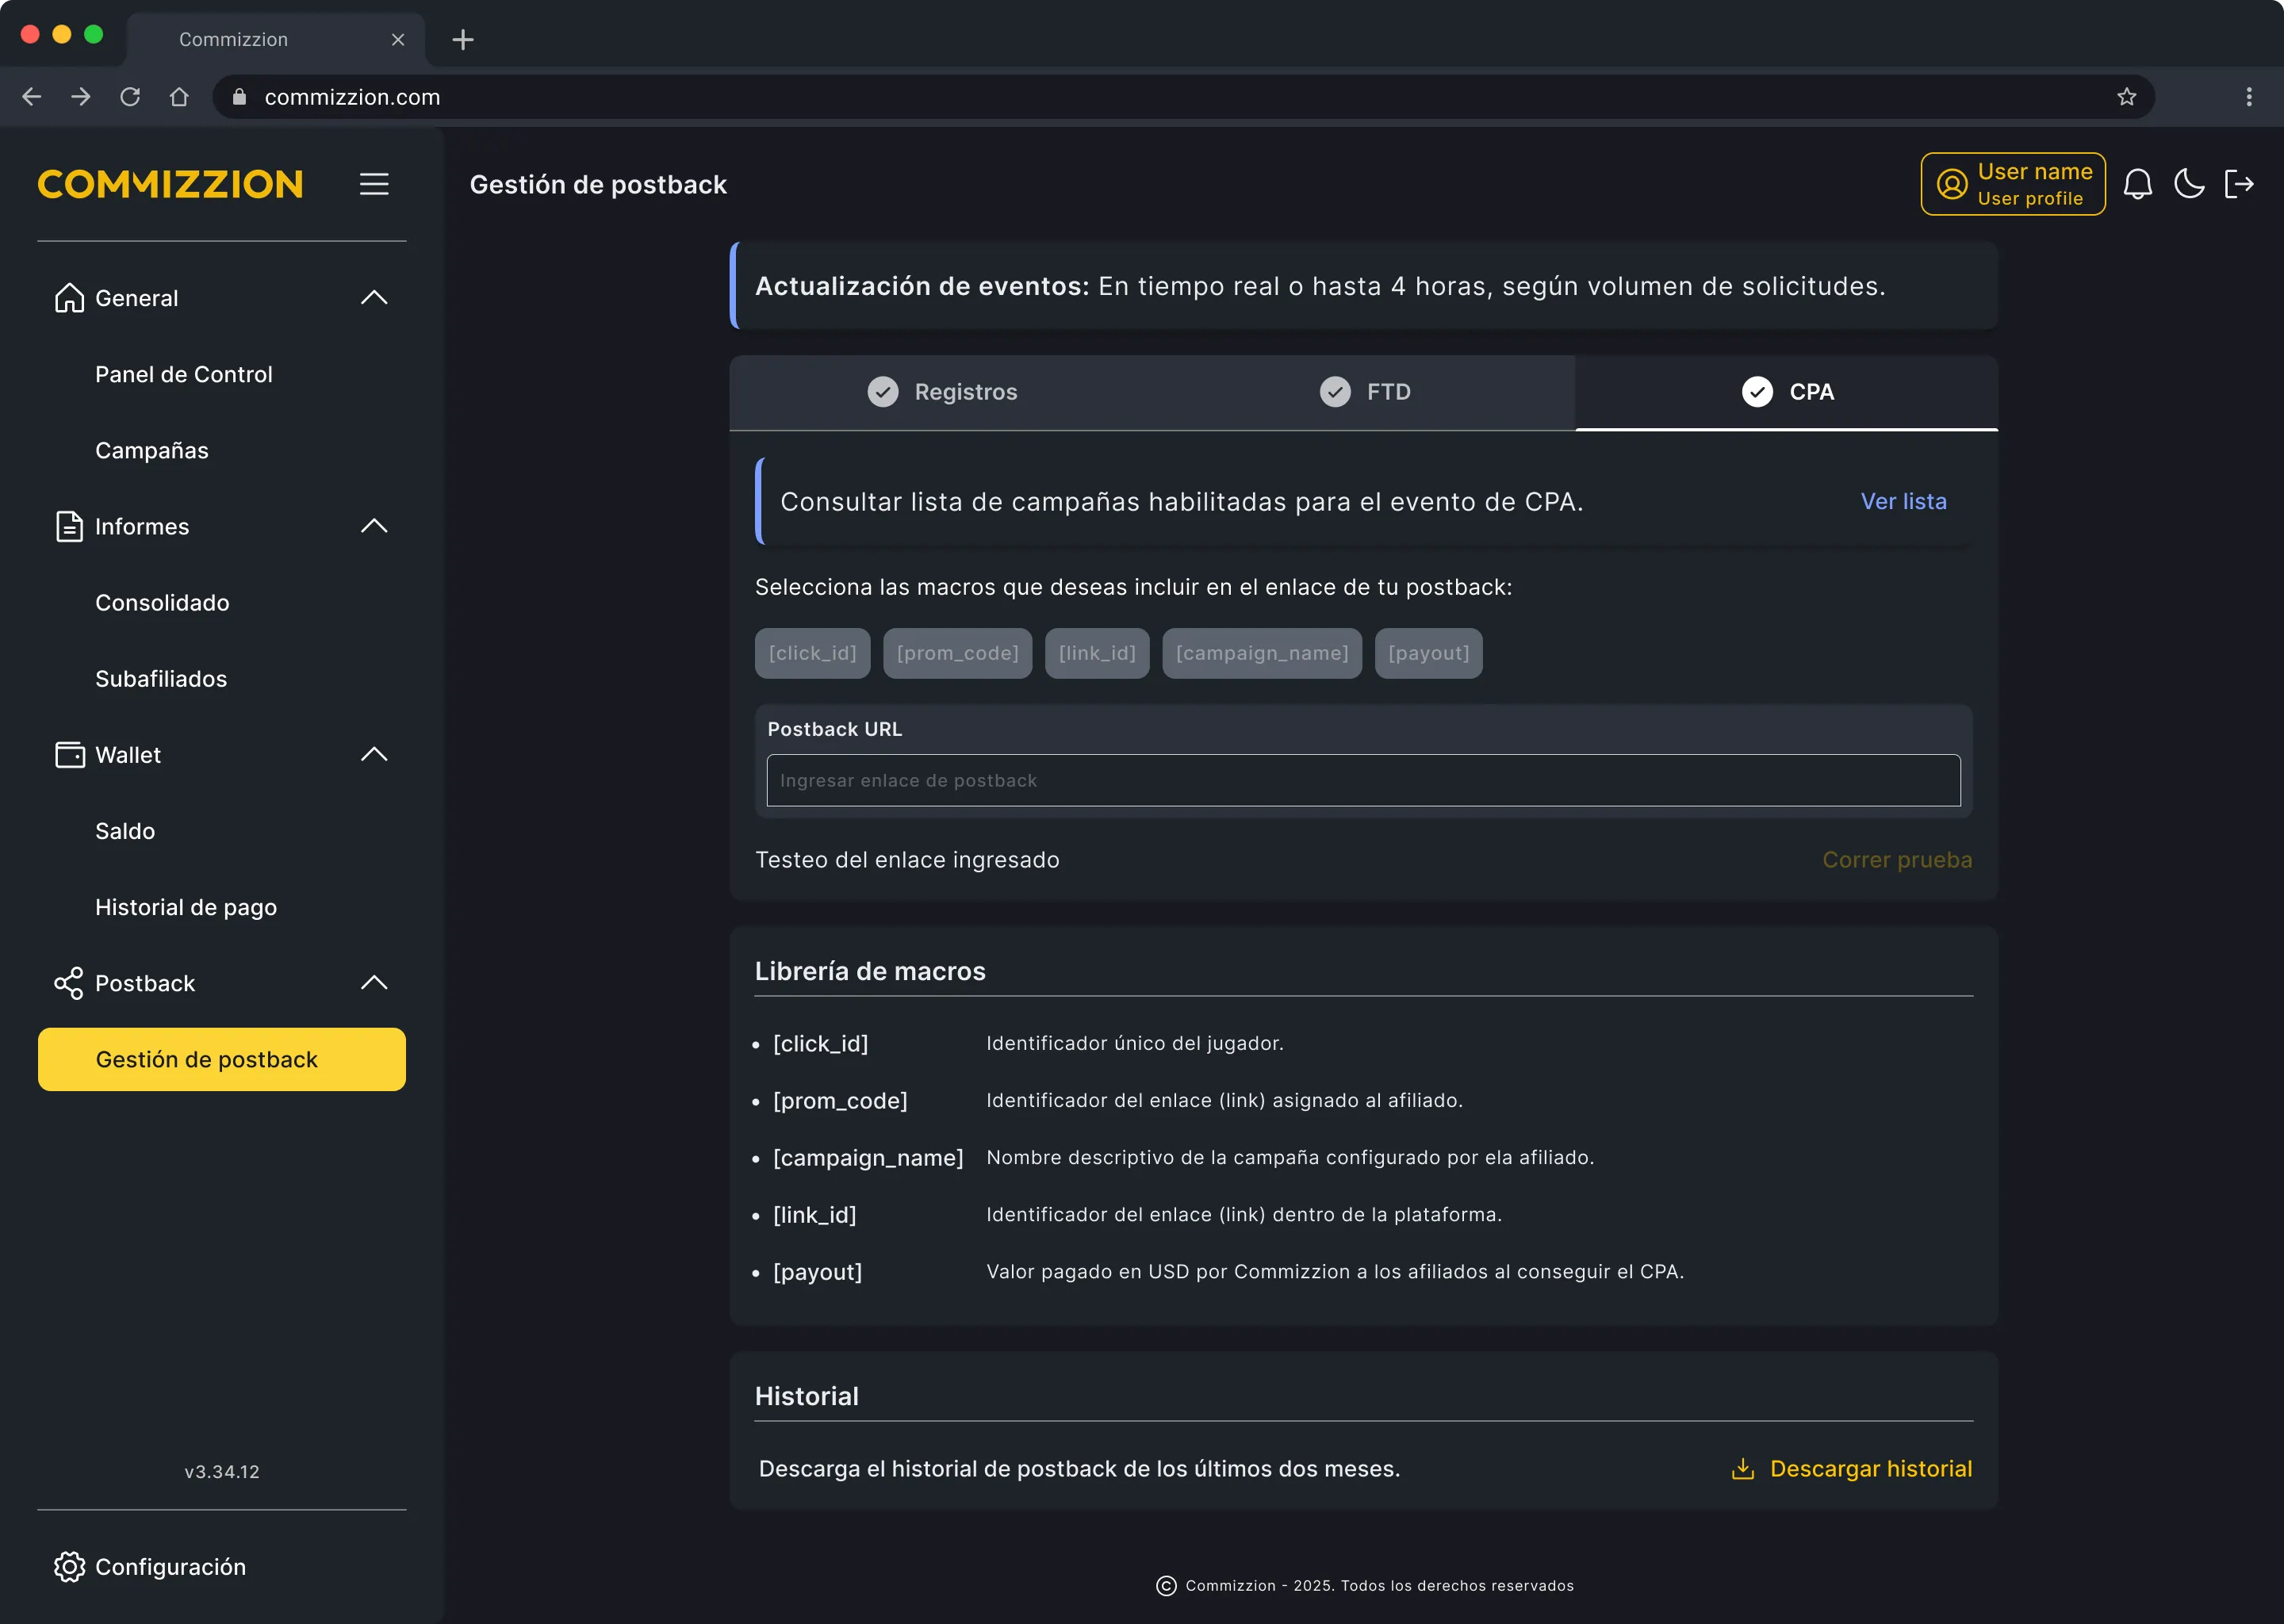The height and width of the screenshot is (1624, 2284).
Task: Click the Registros check circle icon
Action: (x=883, y=392)
